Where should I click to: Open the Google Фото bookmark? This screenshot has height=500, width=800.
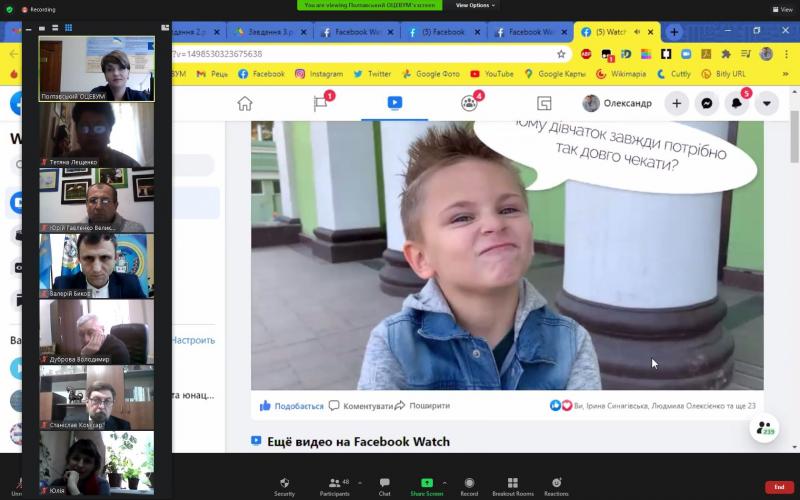(x=431, y=74)
